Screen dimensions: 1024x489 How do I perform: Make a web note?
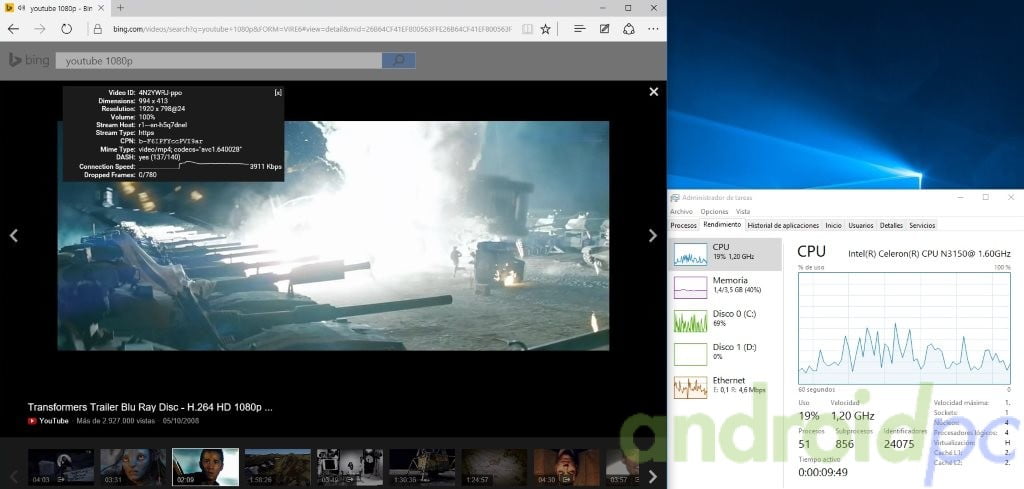(605, 29)
